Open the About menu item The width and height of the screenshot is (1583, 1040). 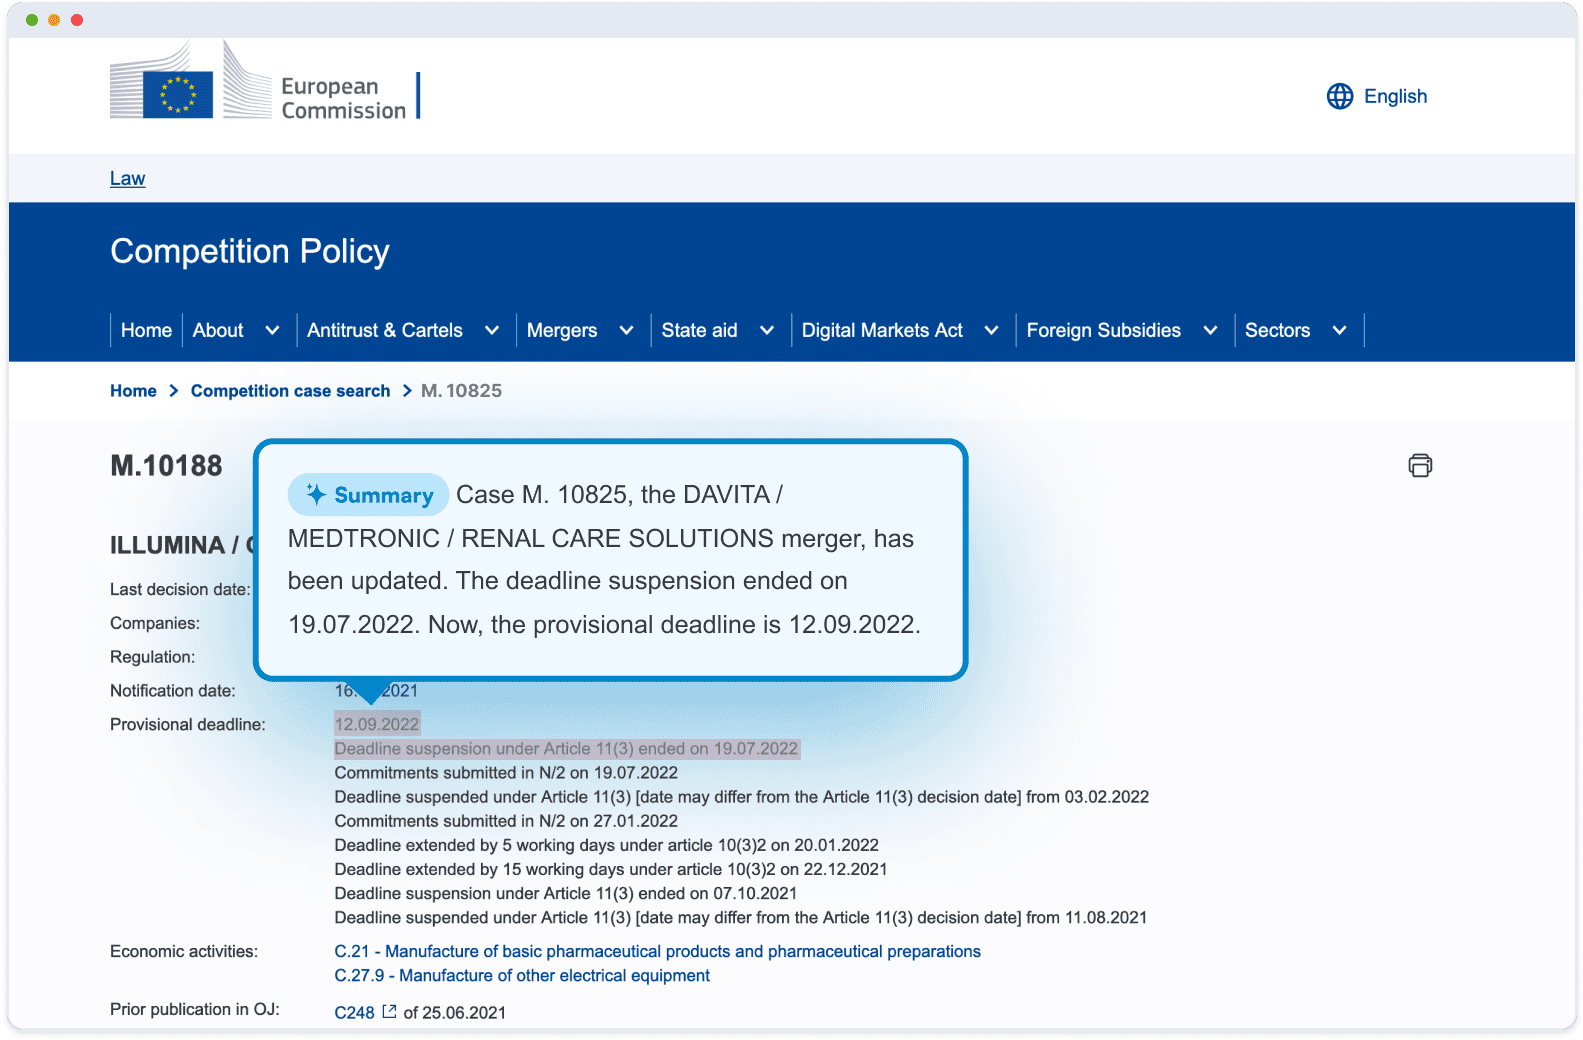point(218,331)
